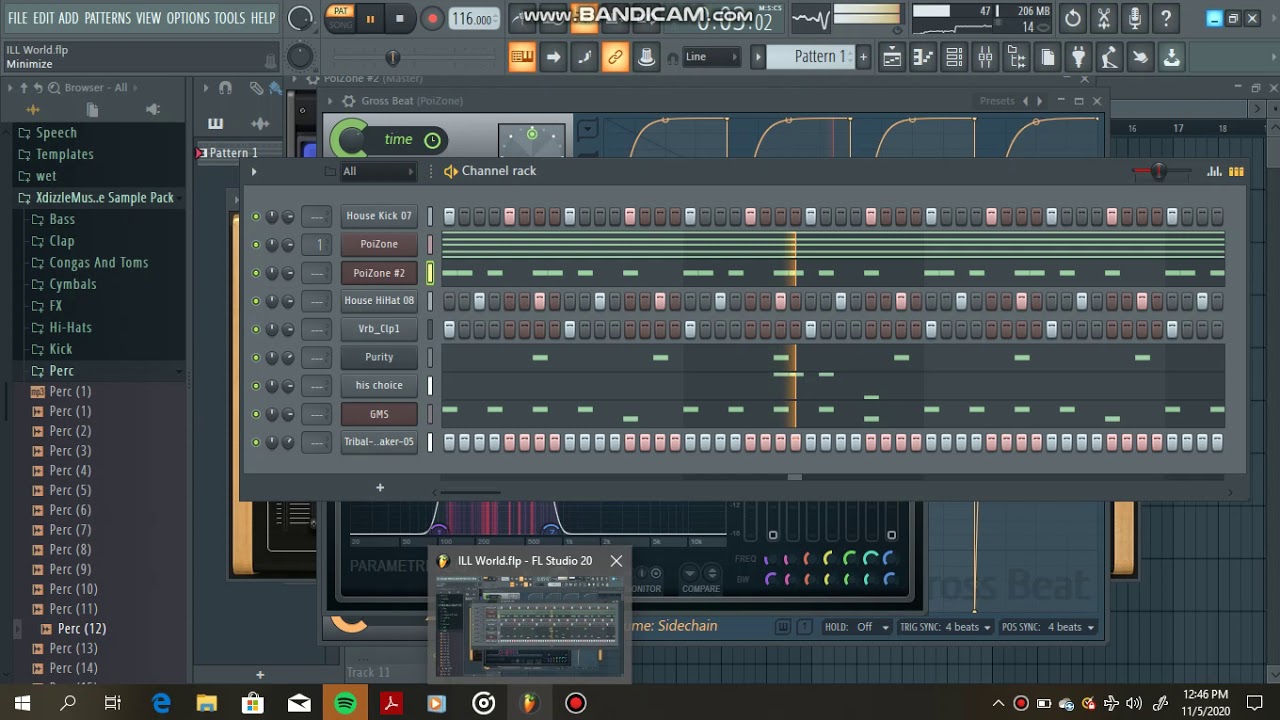This screenshot has width=1280, height=720.
Task: Mute the PoiZone channel green LED
Action: click(x=256, y=244)
